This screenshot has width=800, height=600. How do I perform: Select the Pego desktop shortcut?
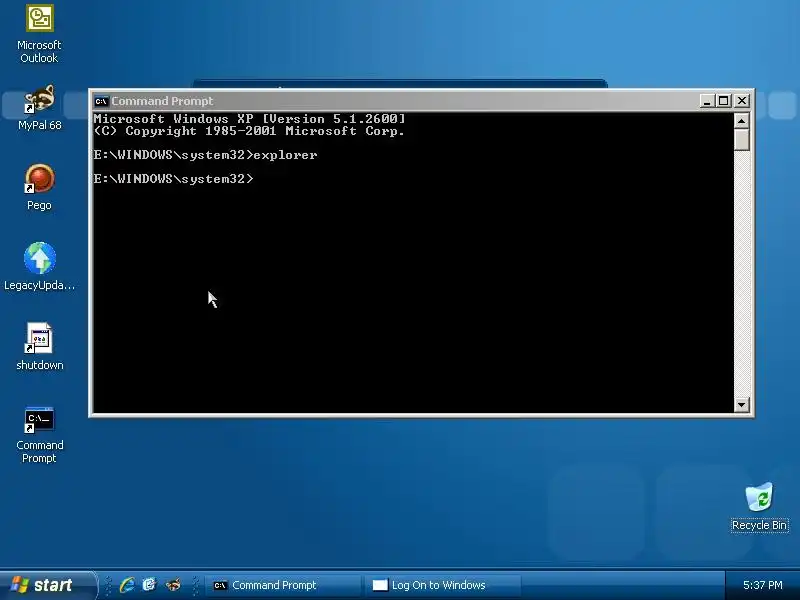click(39, 187)
